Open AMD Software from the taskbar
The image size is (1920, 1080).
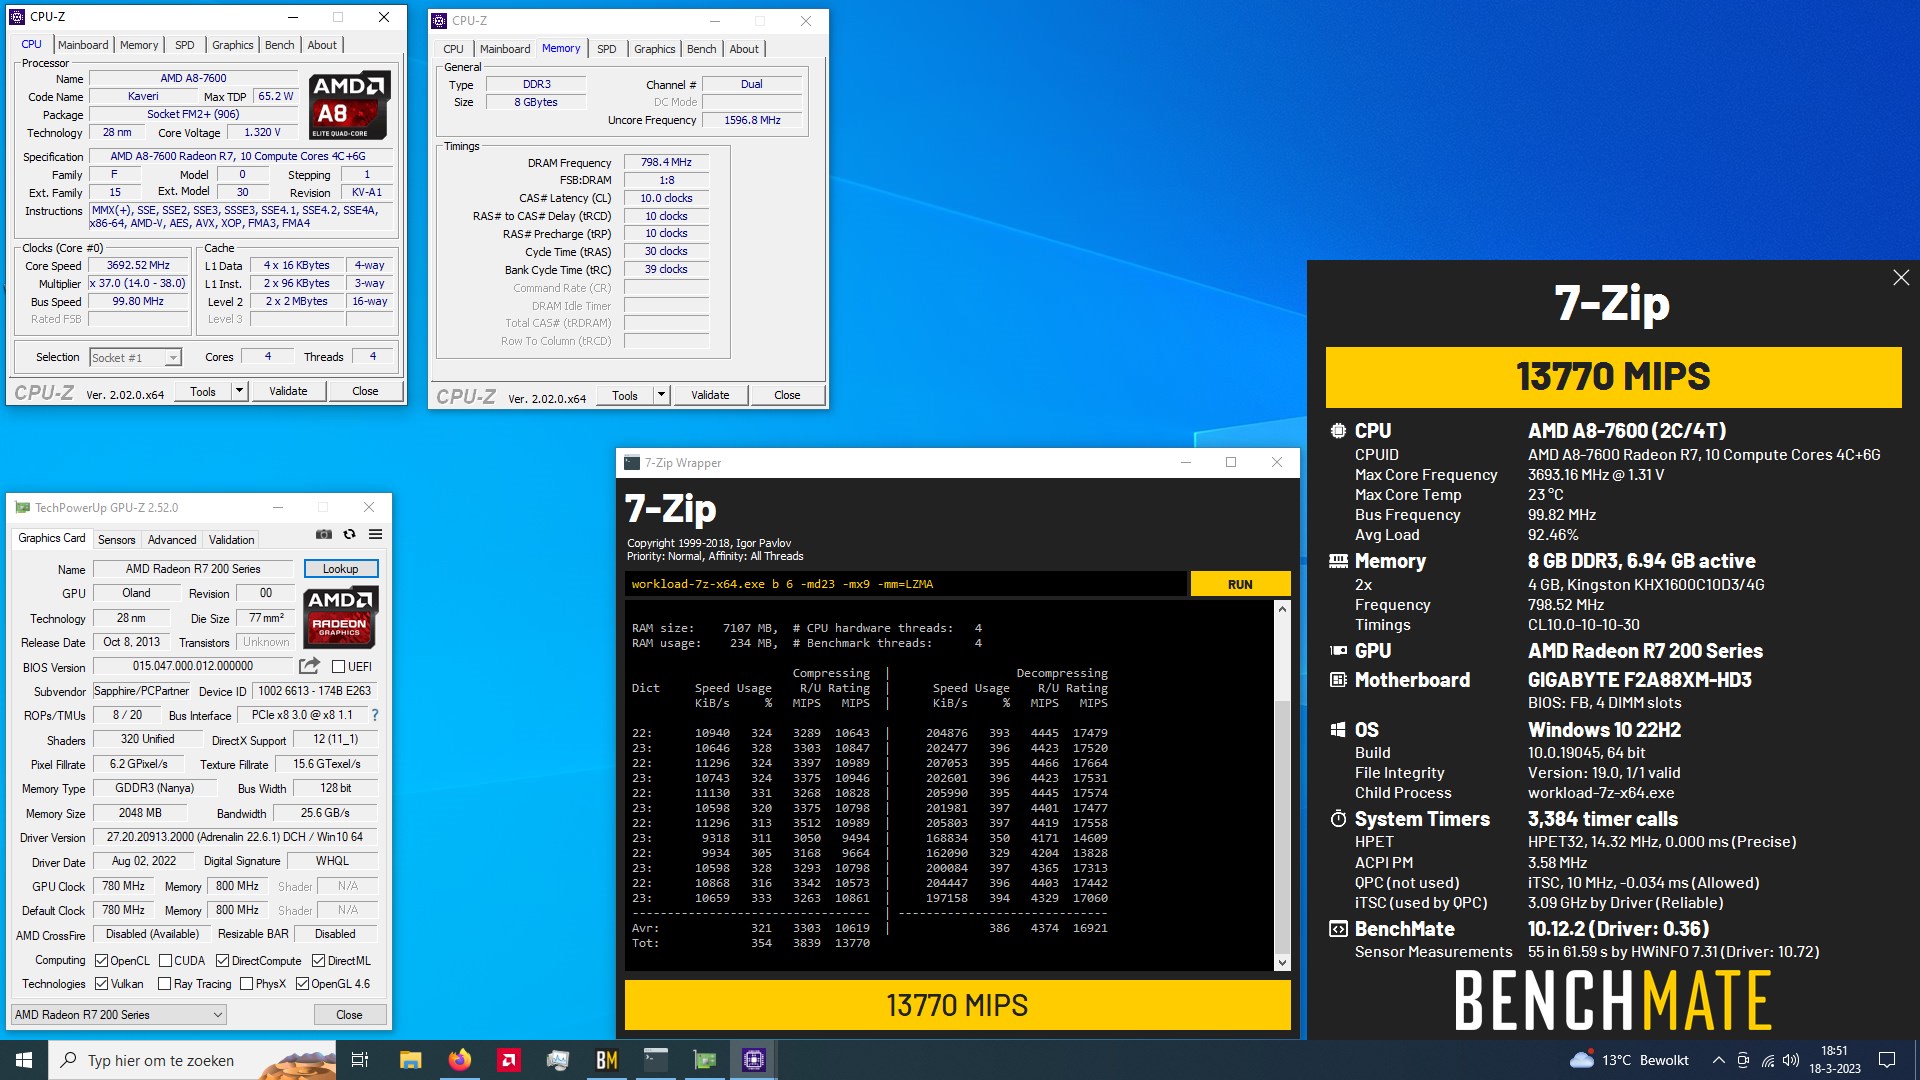click(508, 1060)
